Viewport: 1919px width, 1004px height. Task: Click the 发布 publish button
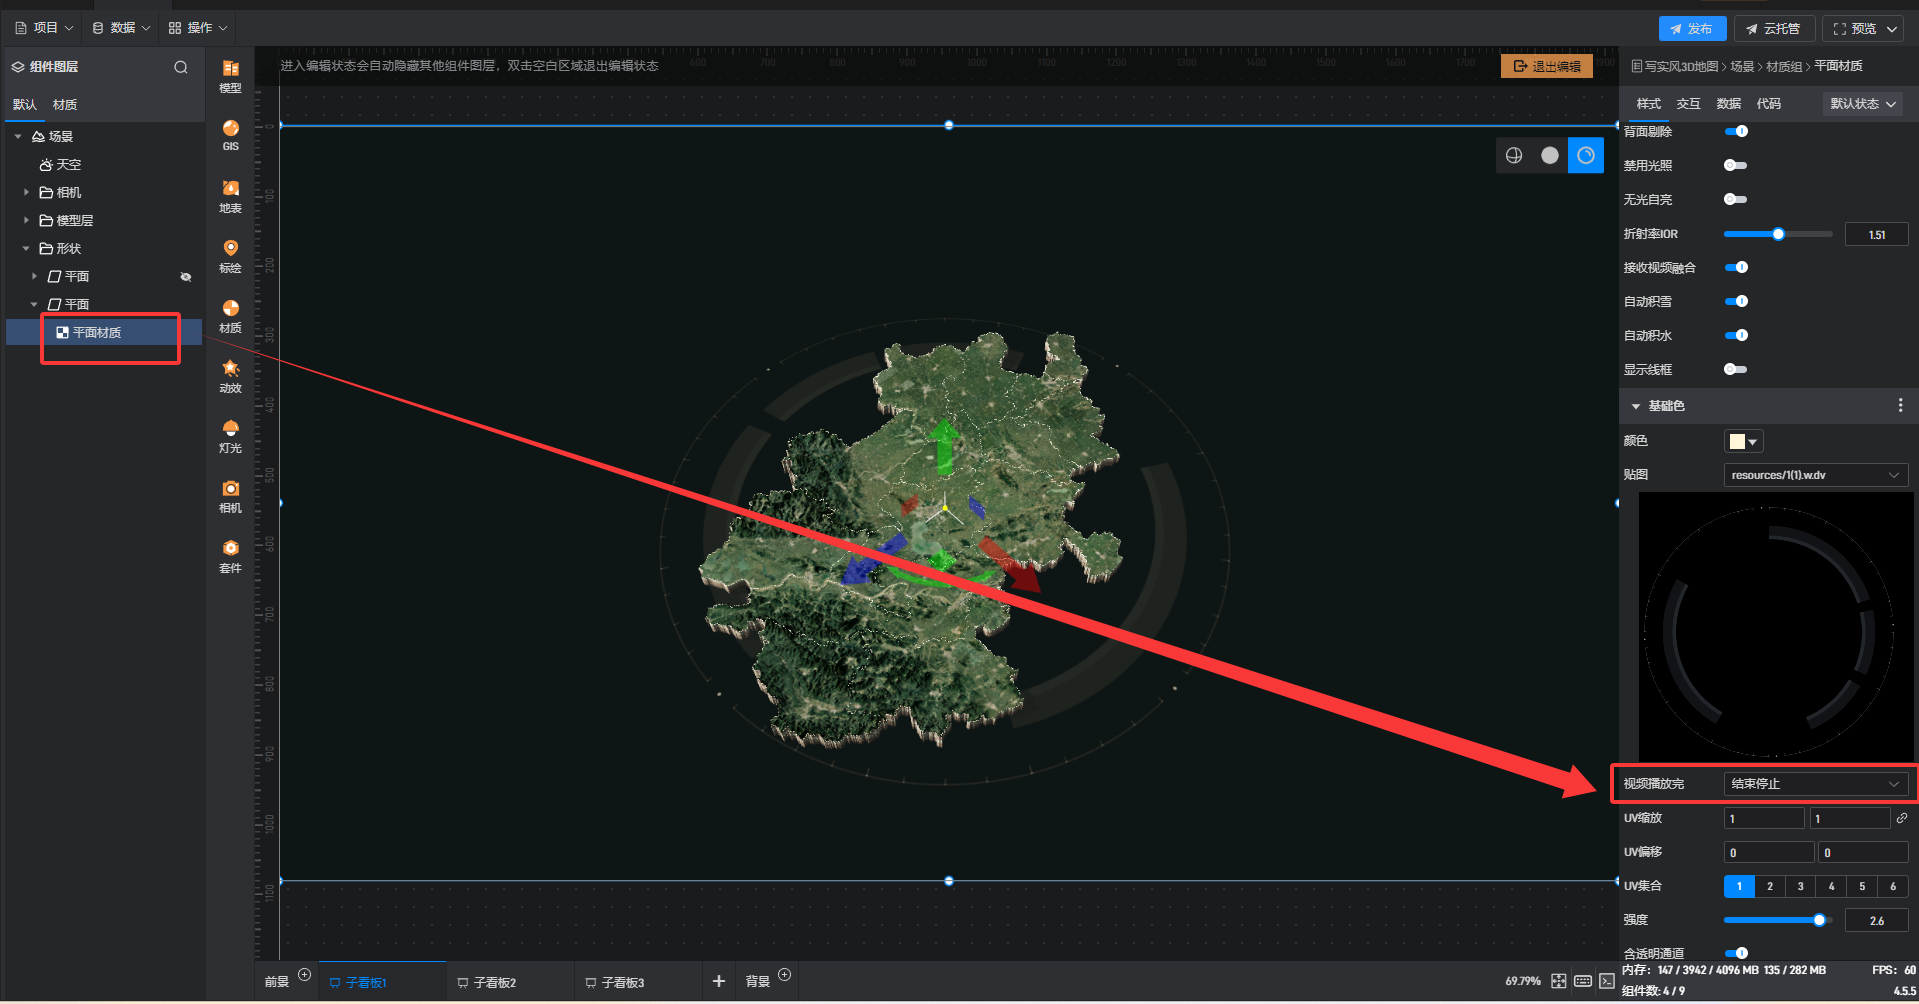(1691, 29)
